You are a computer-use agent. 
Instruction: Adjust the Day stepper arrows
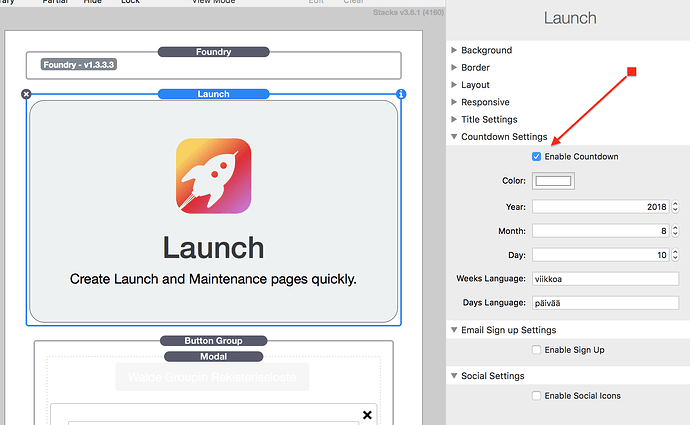point(675,255)
